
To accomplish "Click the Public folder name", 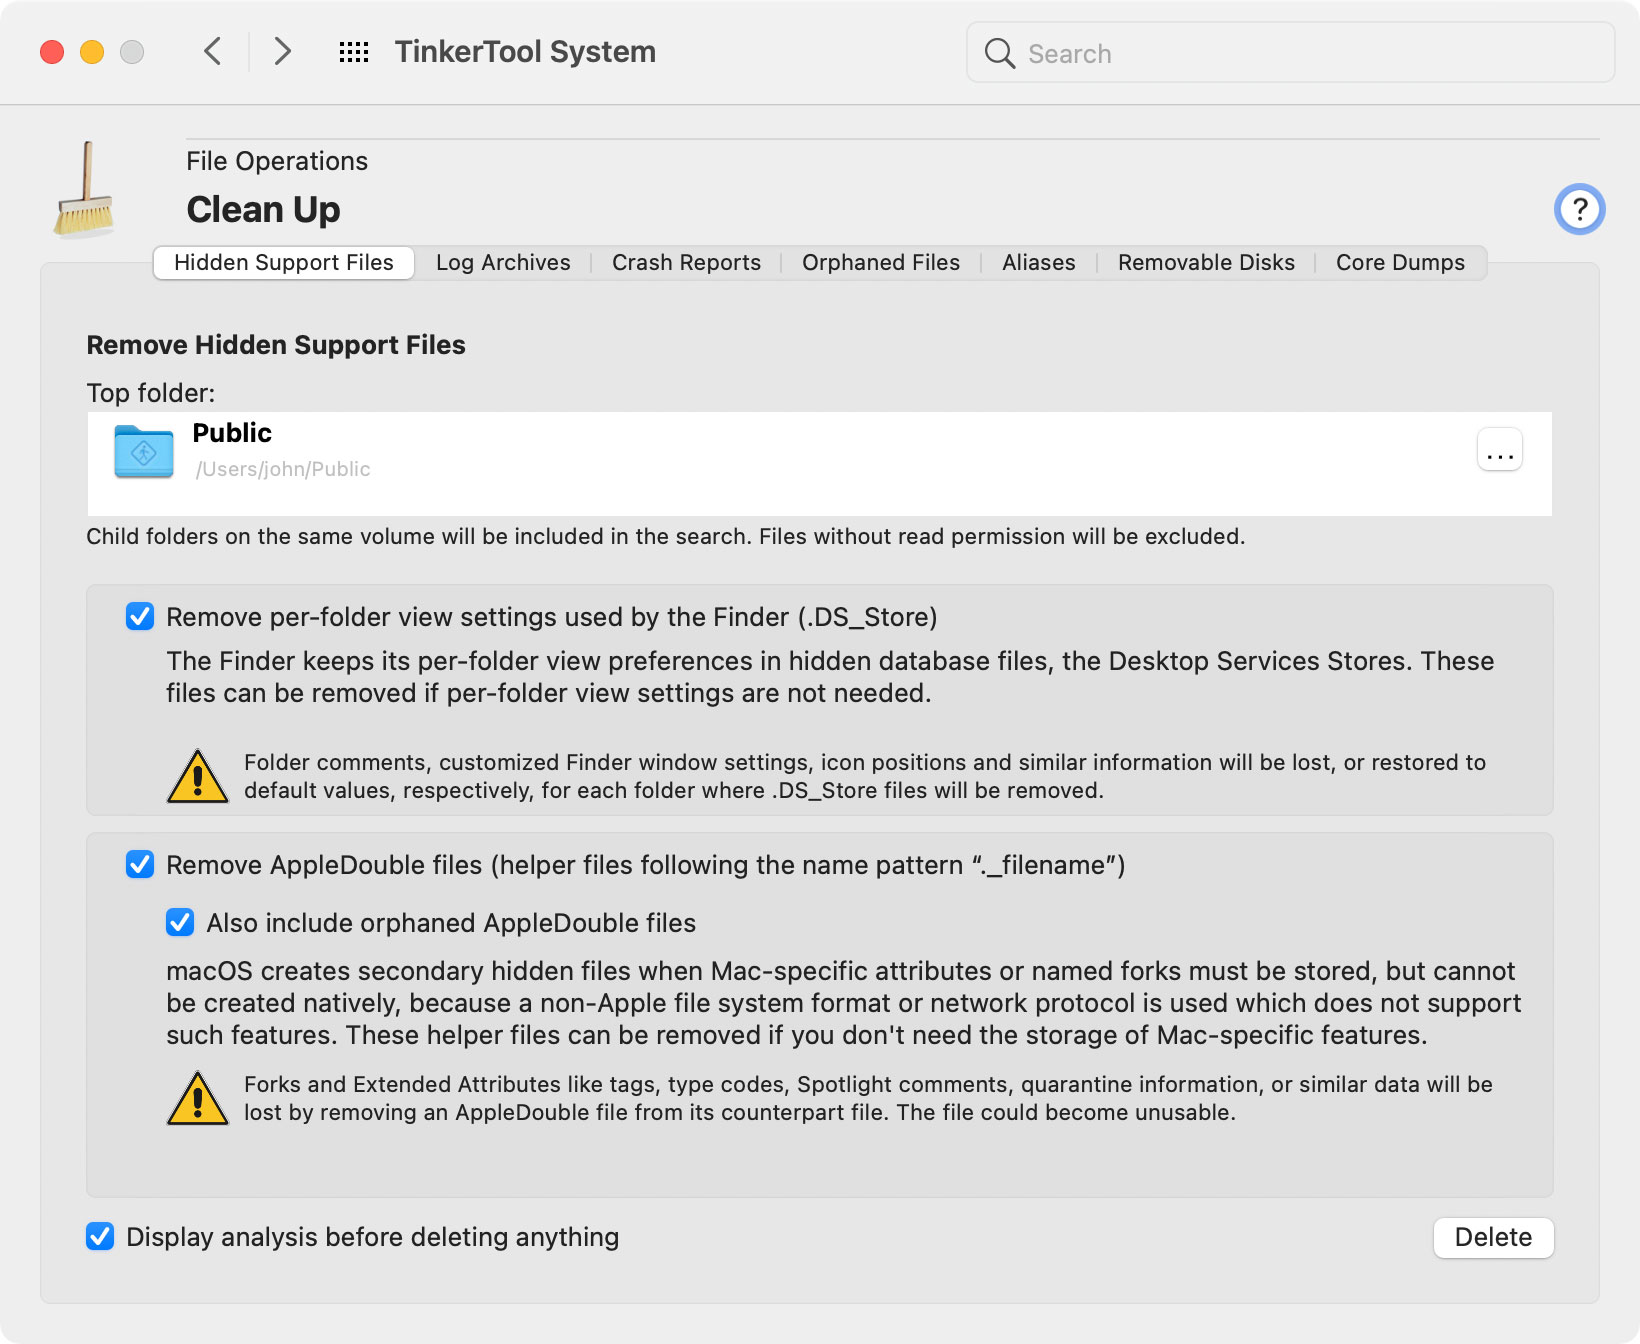I will click(x=232, y=433).
